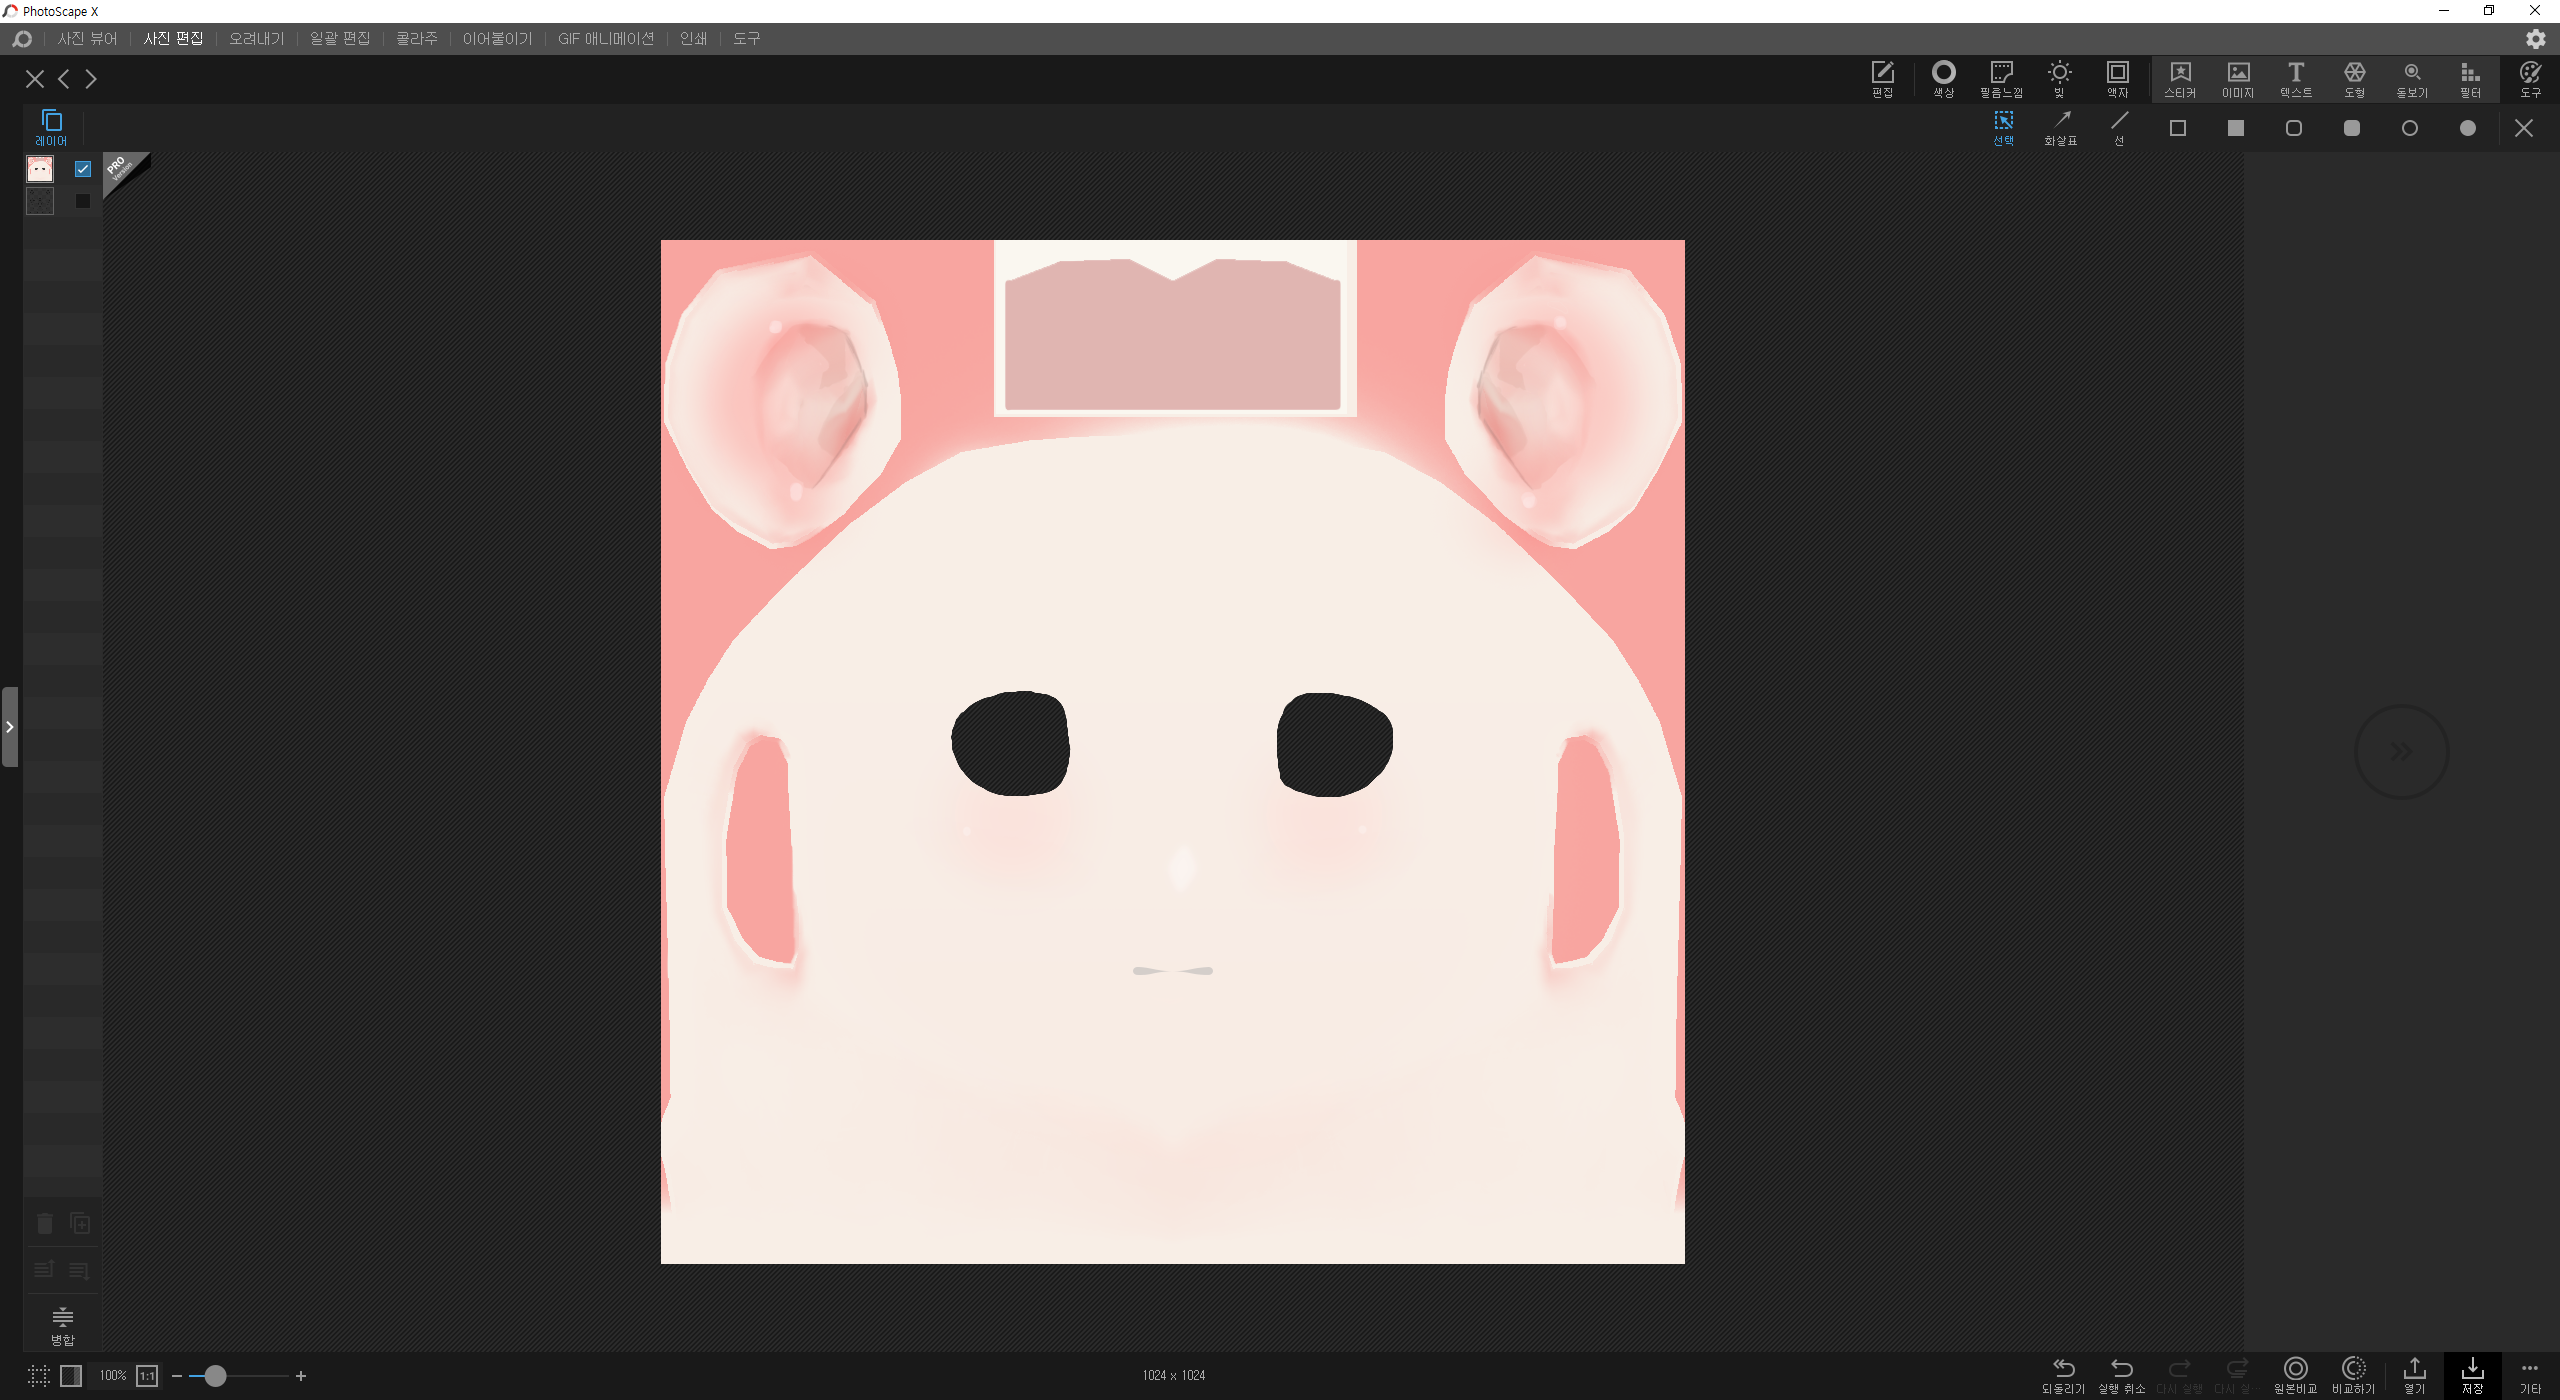Select the 화살표 (Arrow) shape tool
Screen dimensions: 2560x1400
[2061, 127]
